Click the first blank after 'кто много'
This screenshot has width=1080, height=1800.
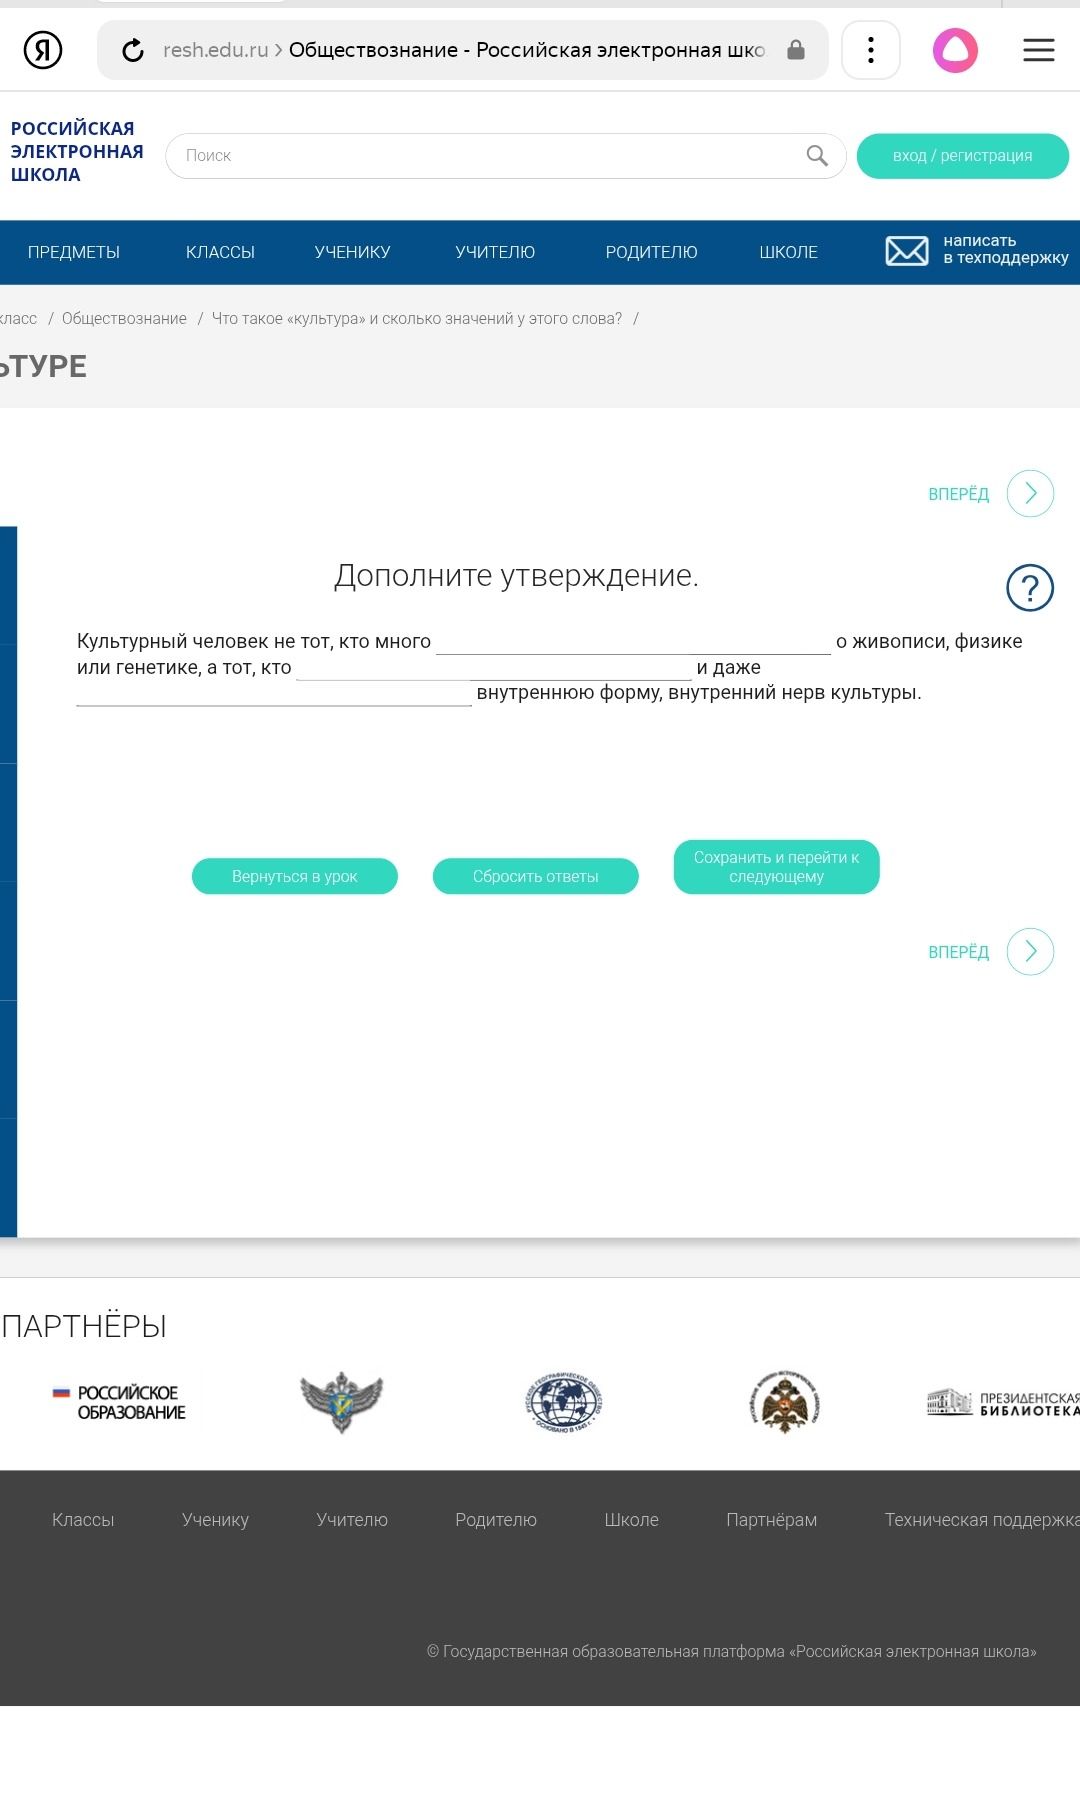tap(633, 642)
